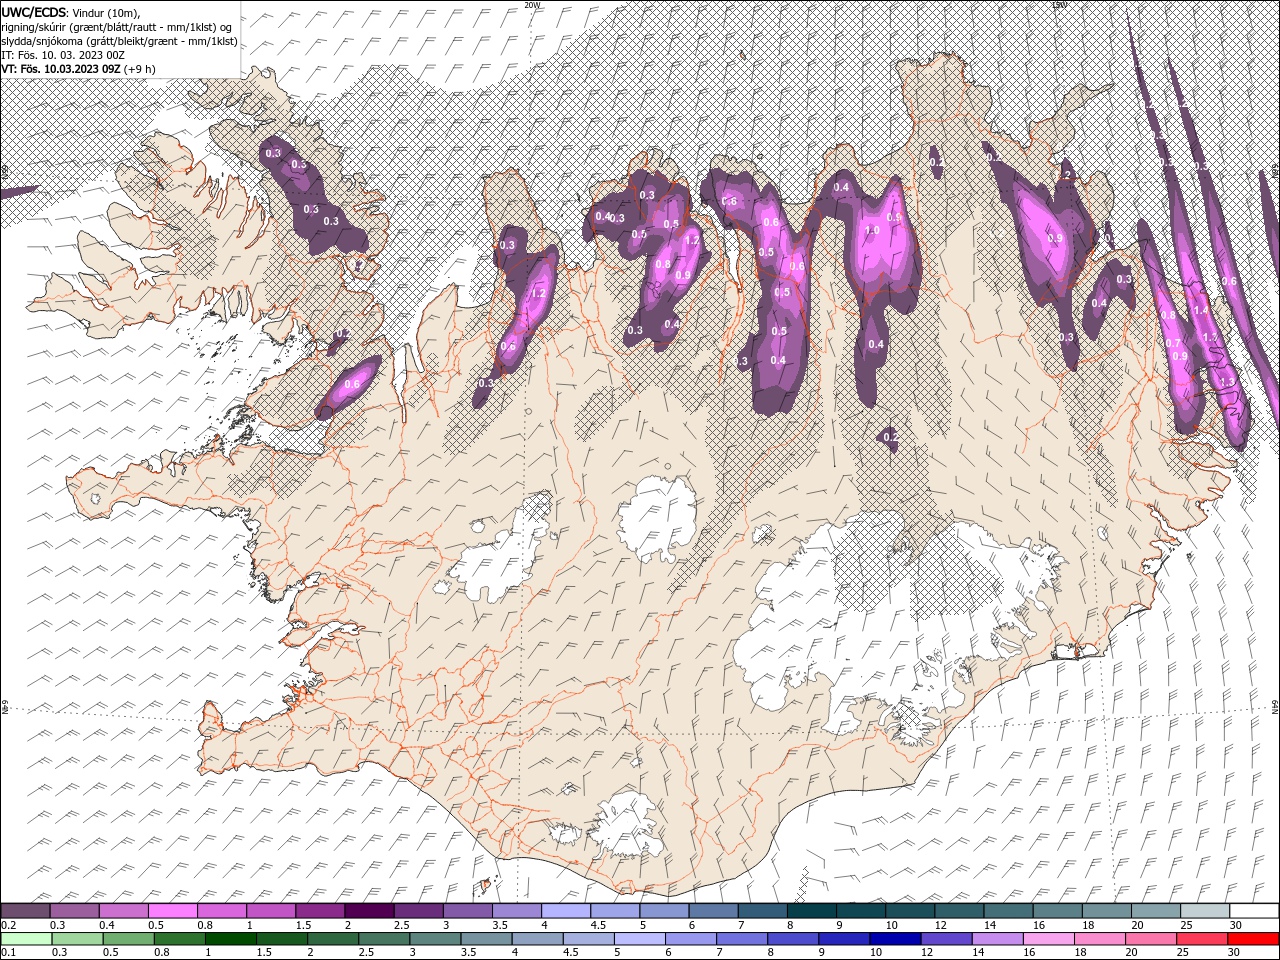This screenshot has width=1280, height=960.
Task: Click the pale green 0.1 swatch in lower legend
Action: coord(25,938)
